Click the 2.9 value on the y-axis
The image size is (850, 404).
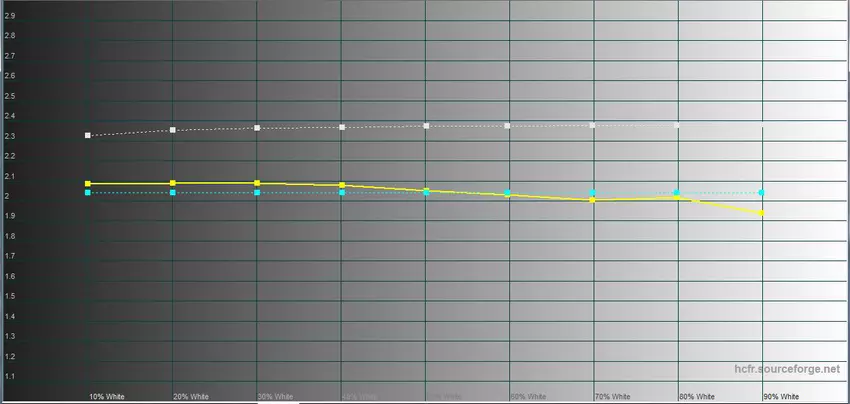coord(10,15)
